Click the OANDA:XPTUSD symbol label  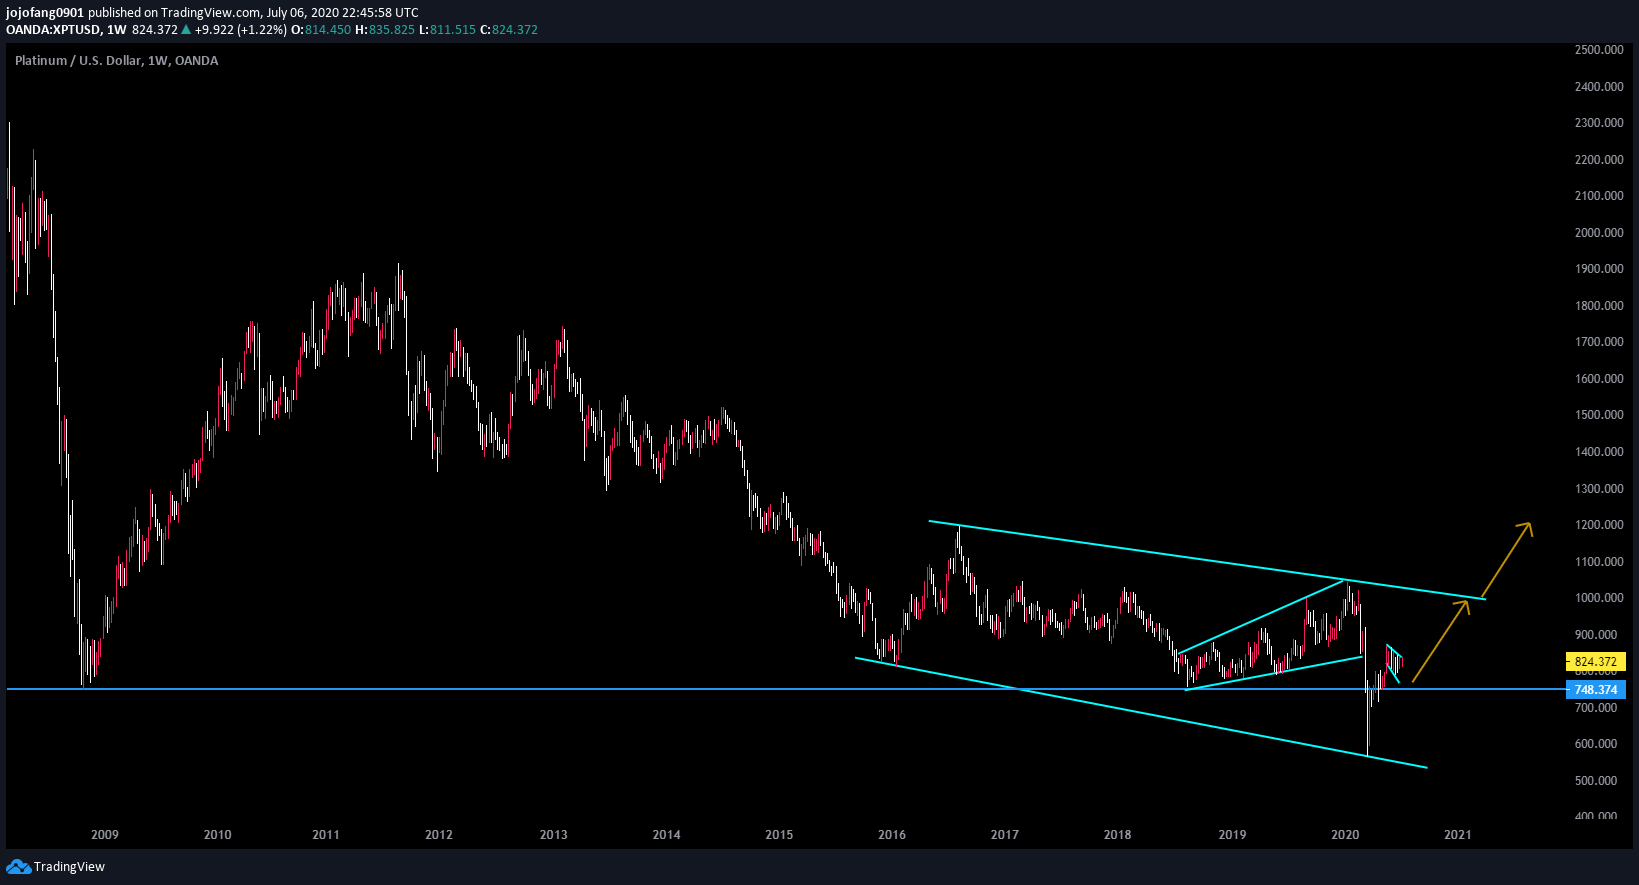click(x=53, y=30)
